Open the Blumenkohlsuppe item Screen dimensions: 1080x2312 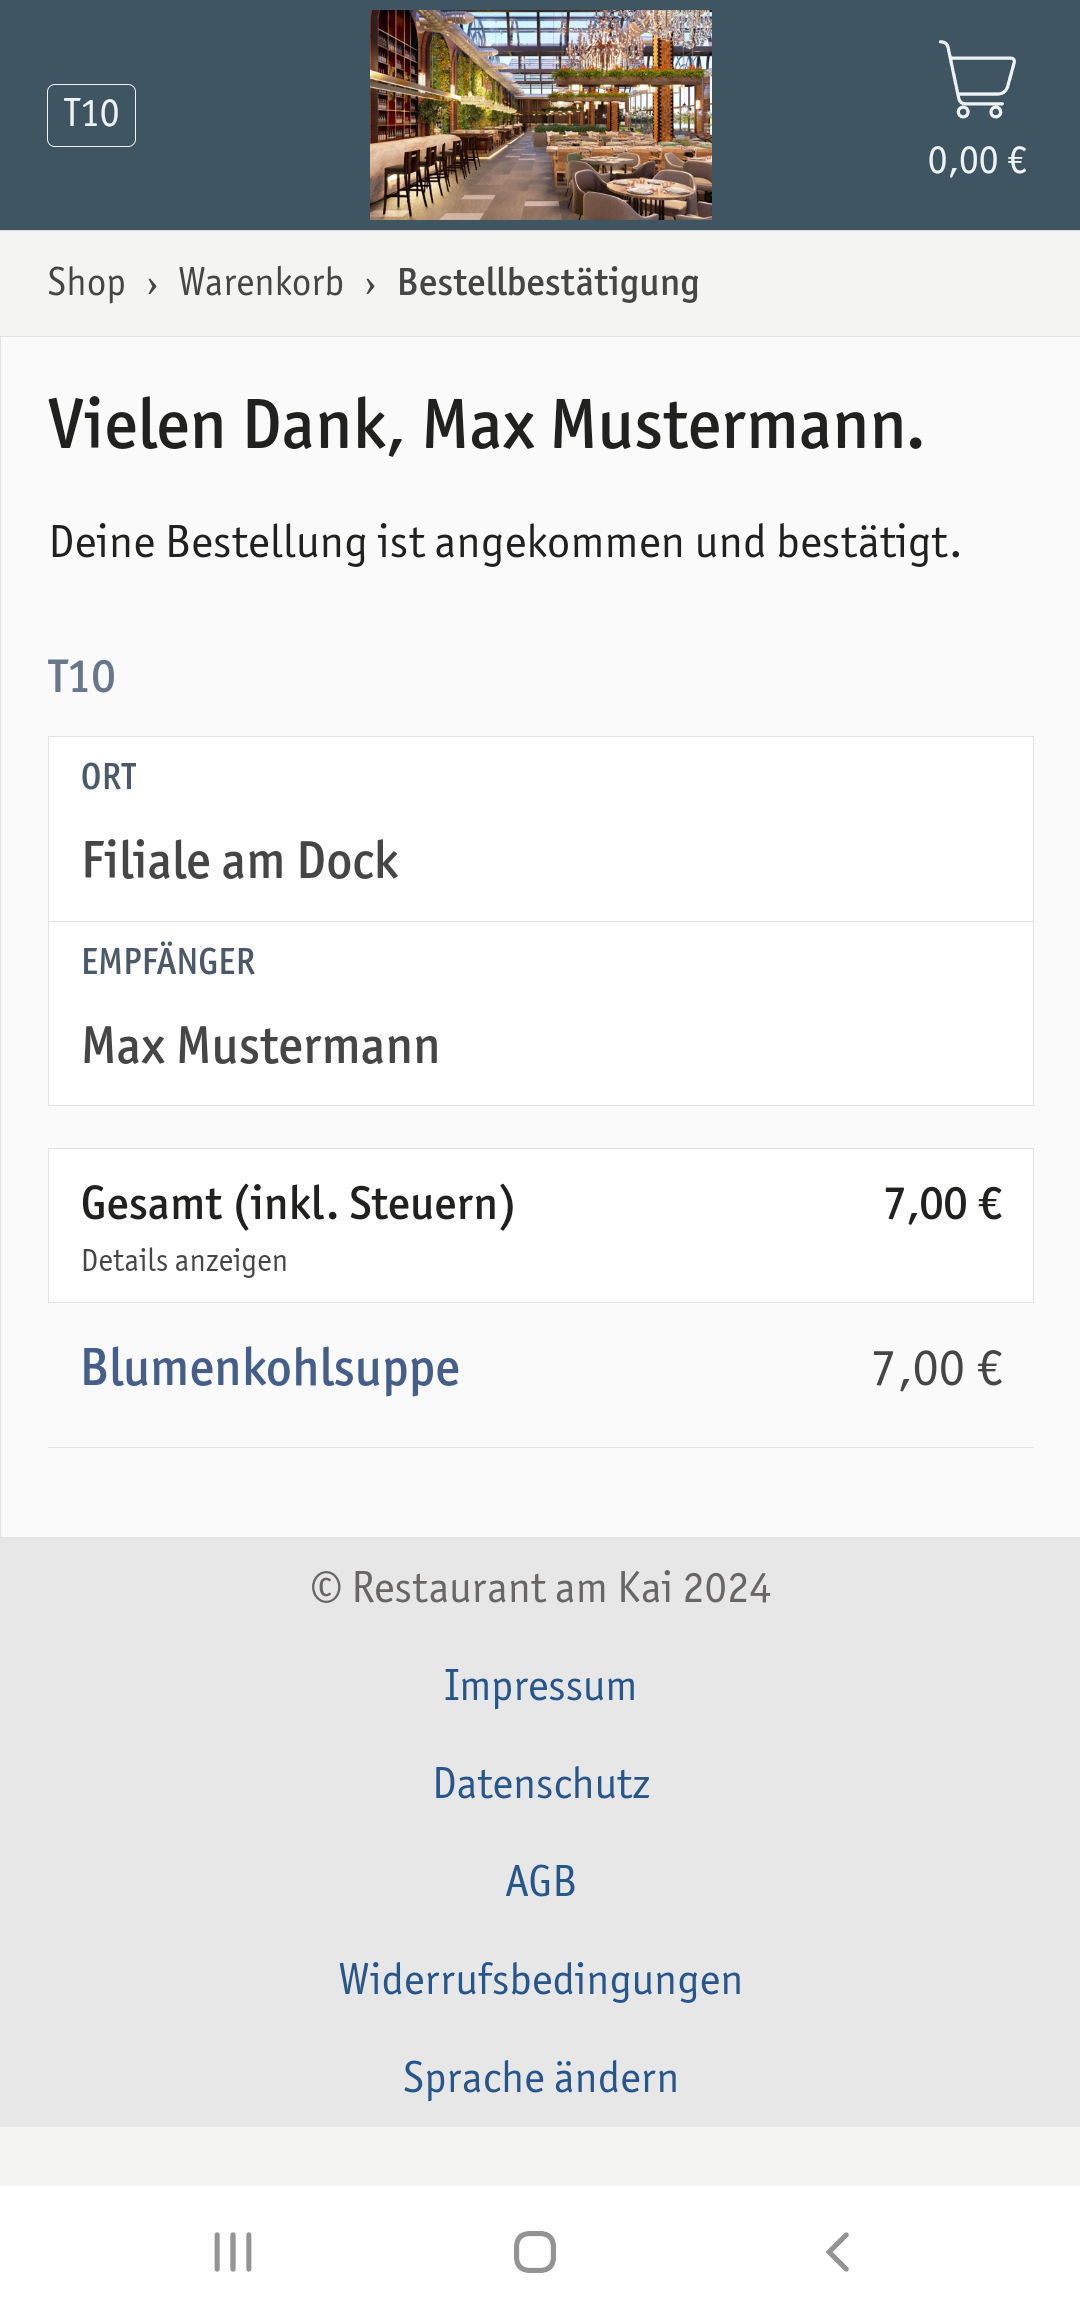(270, 1368)
